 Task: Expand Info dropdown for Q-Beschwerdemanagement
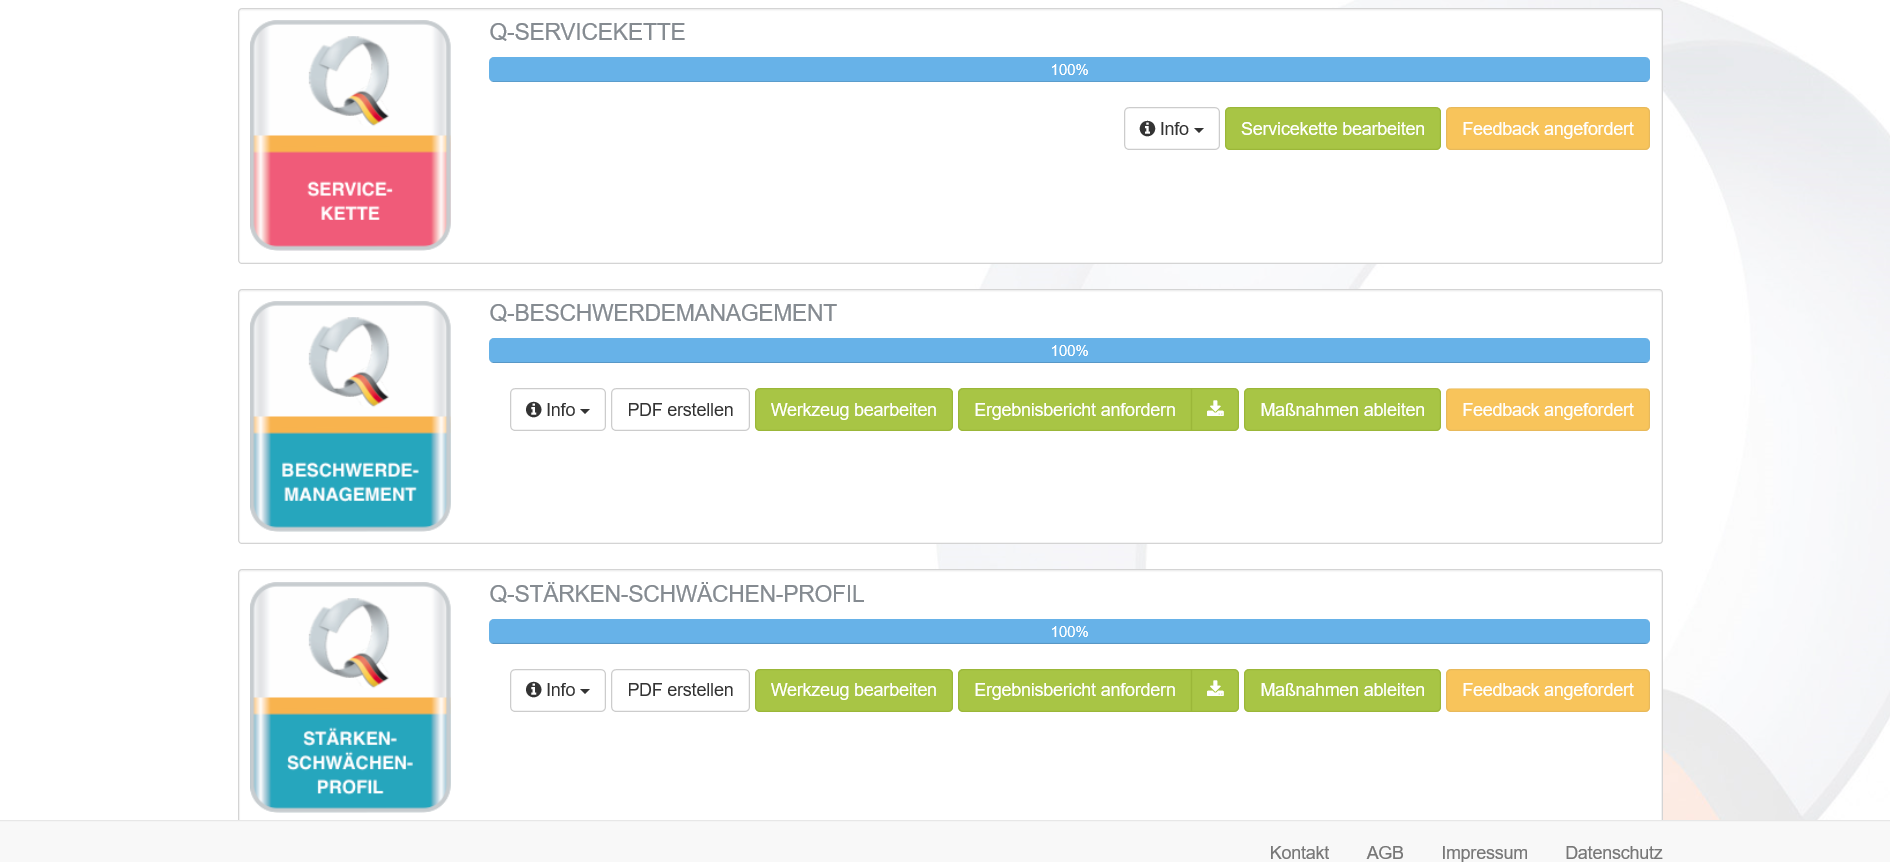[x=557, y=410]
